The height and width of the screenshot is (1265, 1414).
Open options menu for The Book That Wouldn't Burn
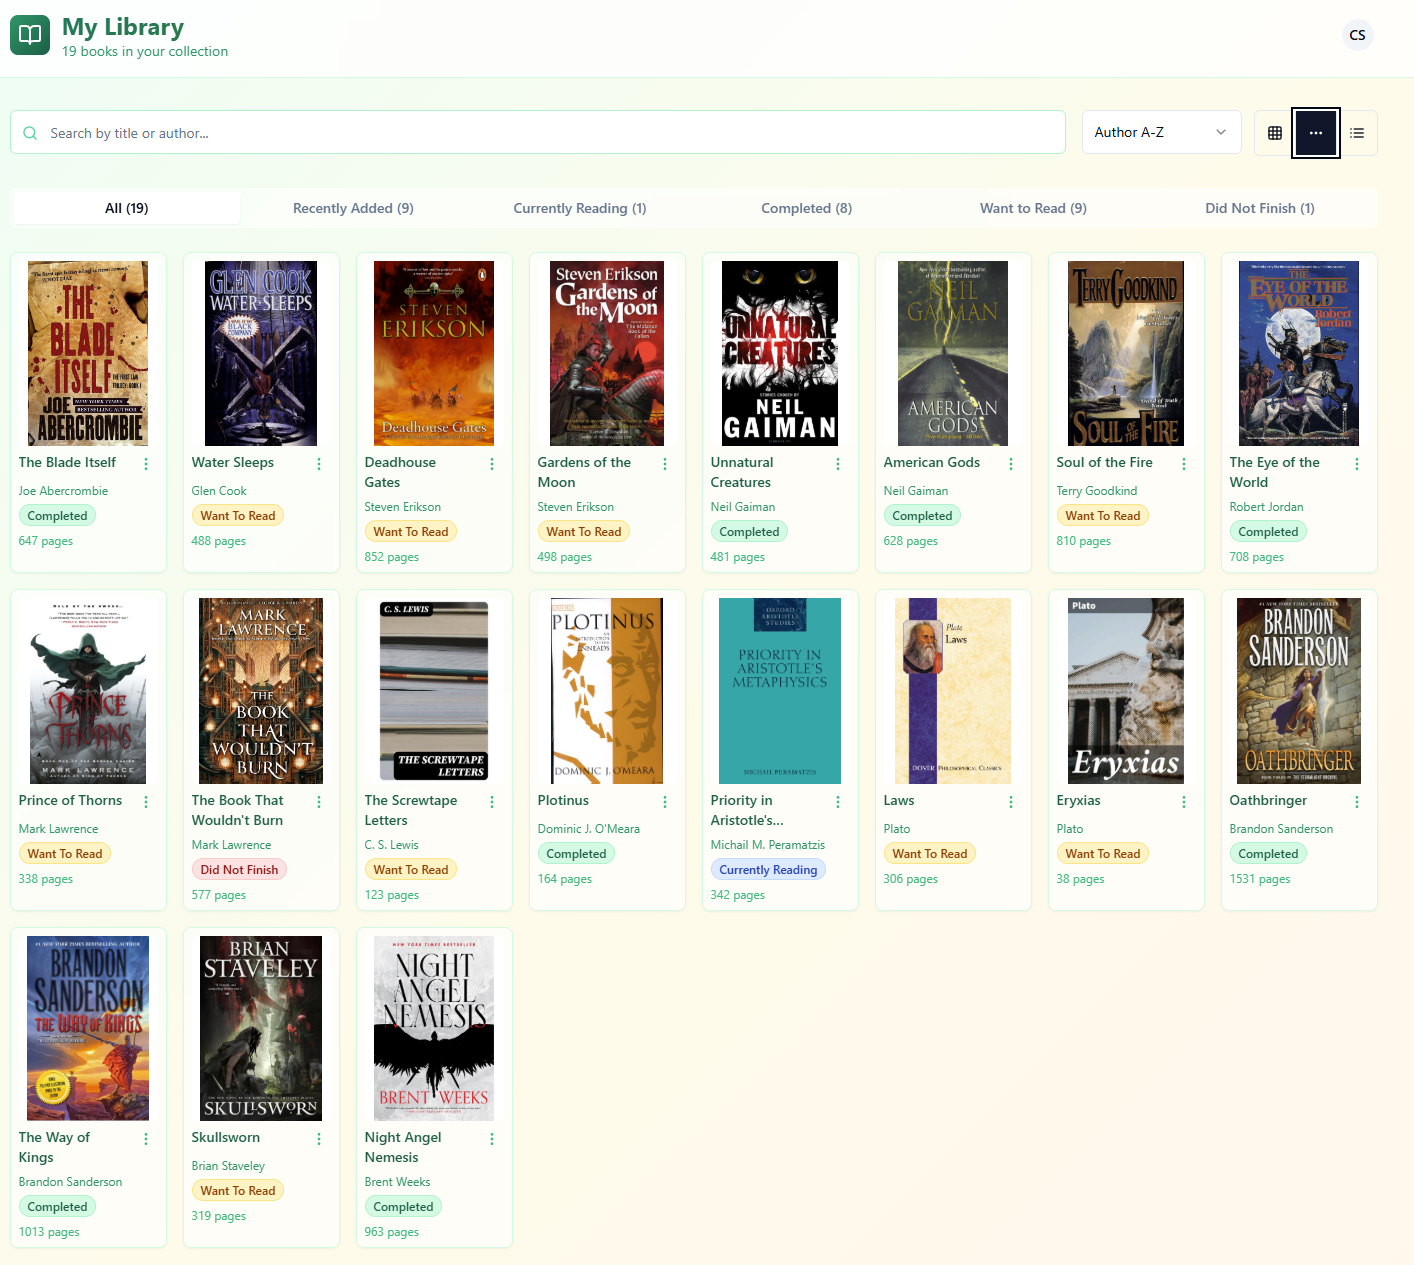point(319,802)
